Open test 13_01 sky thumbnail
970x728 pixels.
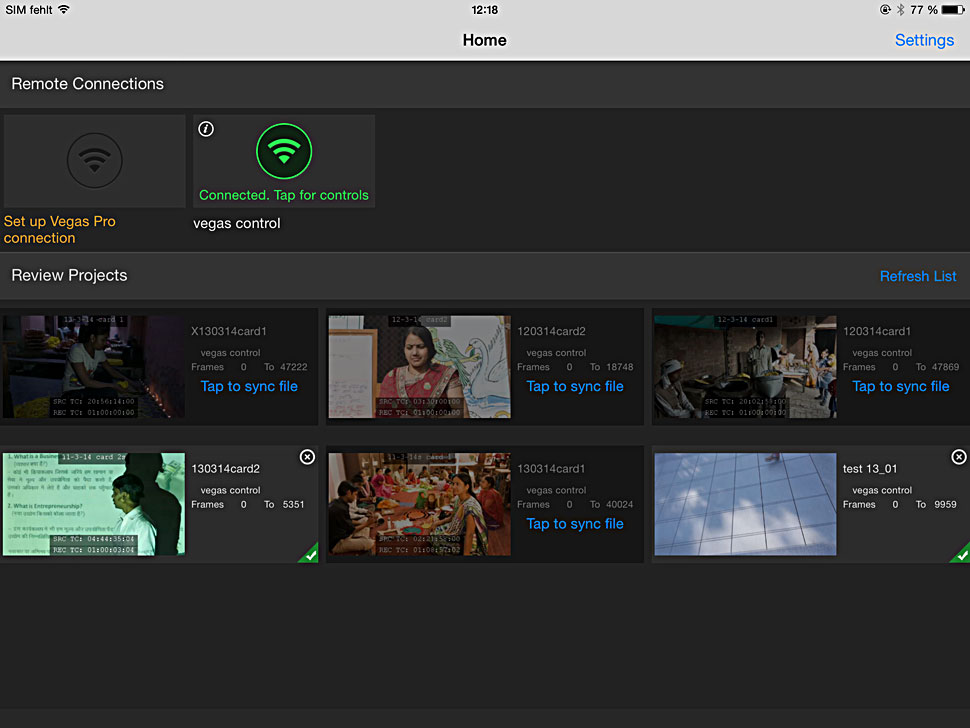click(745, 504)
